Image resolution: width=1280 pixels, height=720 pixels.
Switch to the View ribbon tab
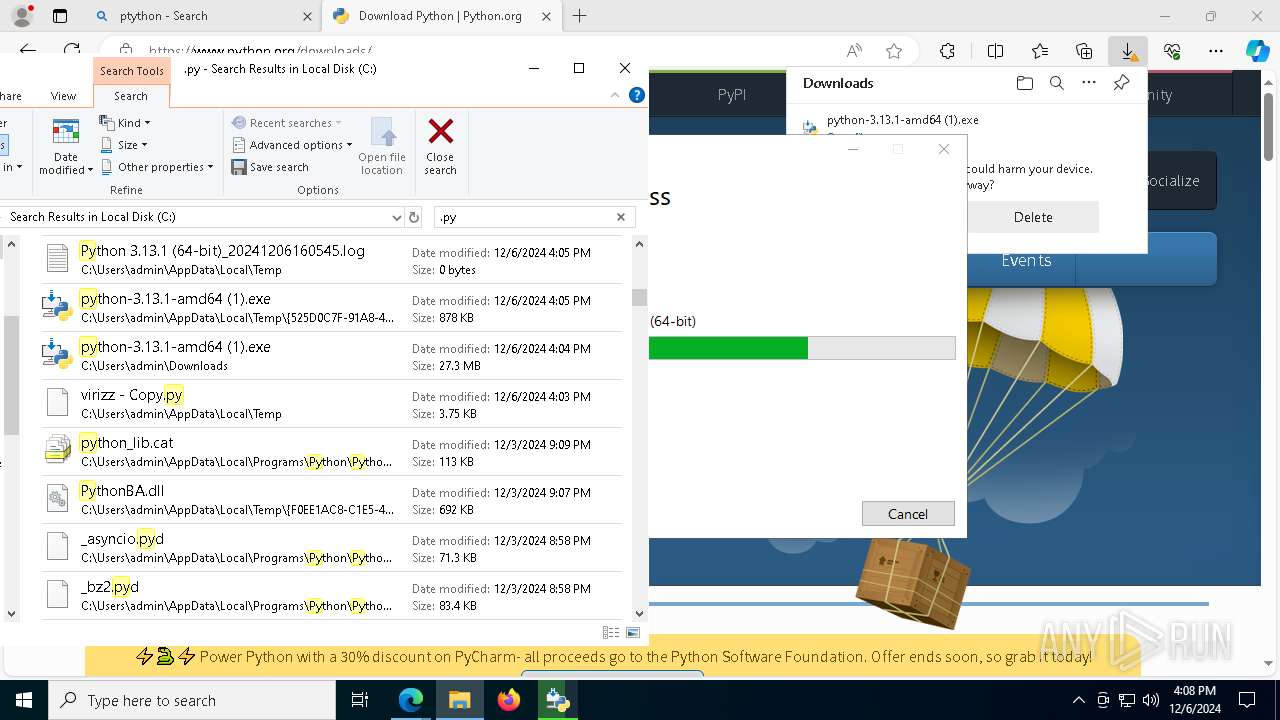63,96
